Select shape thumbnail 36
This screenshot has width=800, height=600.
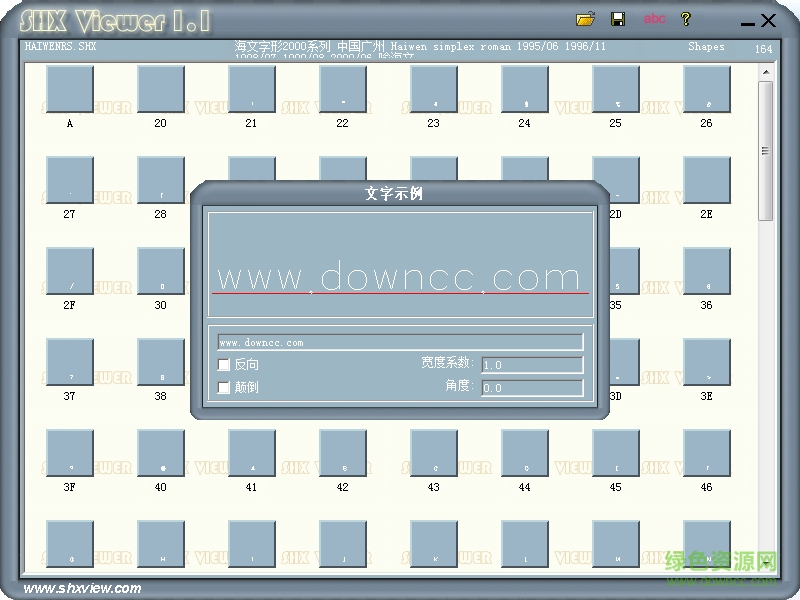click(707, 271)
